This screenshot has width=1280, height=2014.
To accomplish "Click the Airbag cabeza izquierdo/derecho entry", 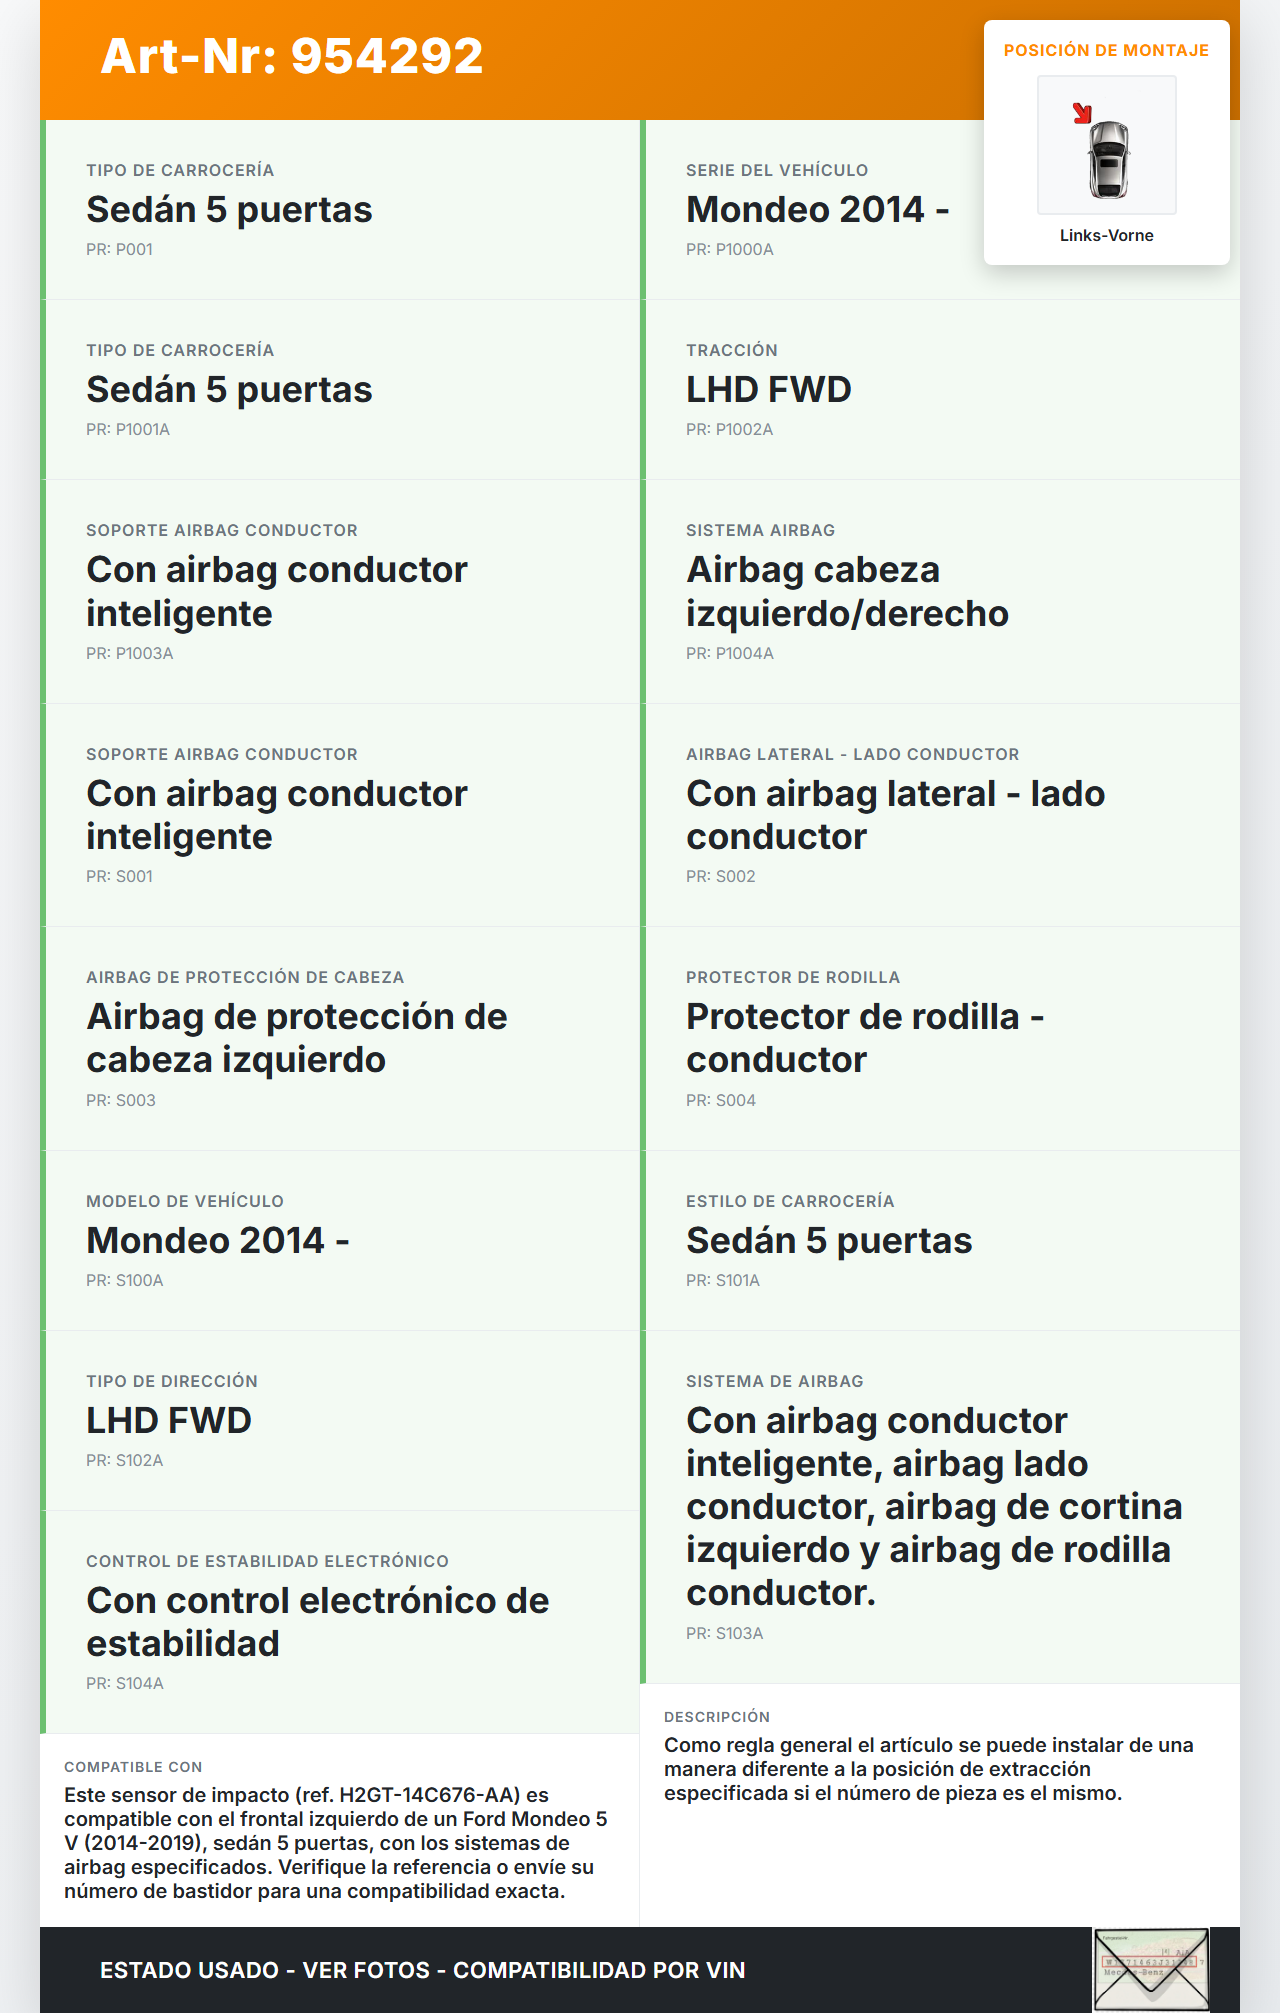I will pyautogui.click(x=847, y=591).
